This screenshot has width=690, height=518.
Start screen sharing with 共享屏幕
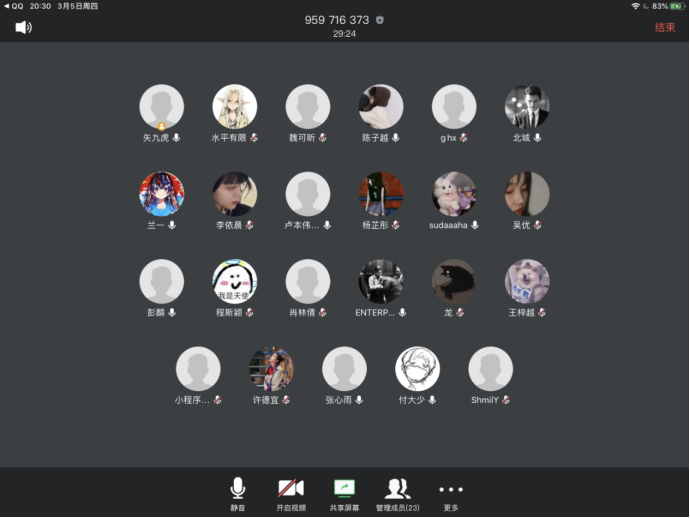click(344, 492)
